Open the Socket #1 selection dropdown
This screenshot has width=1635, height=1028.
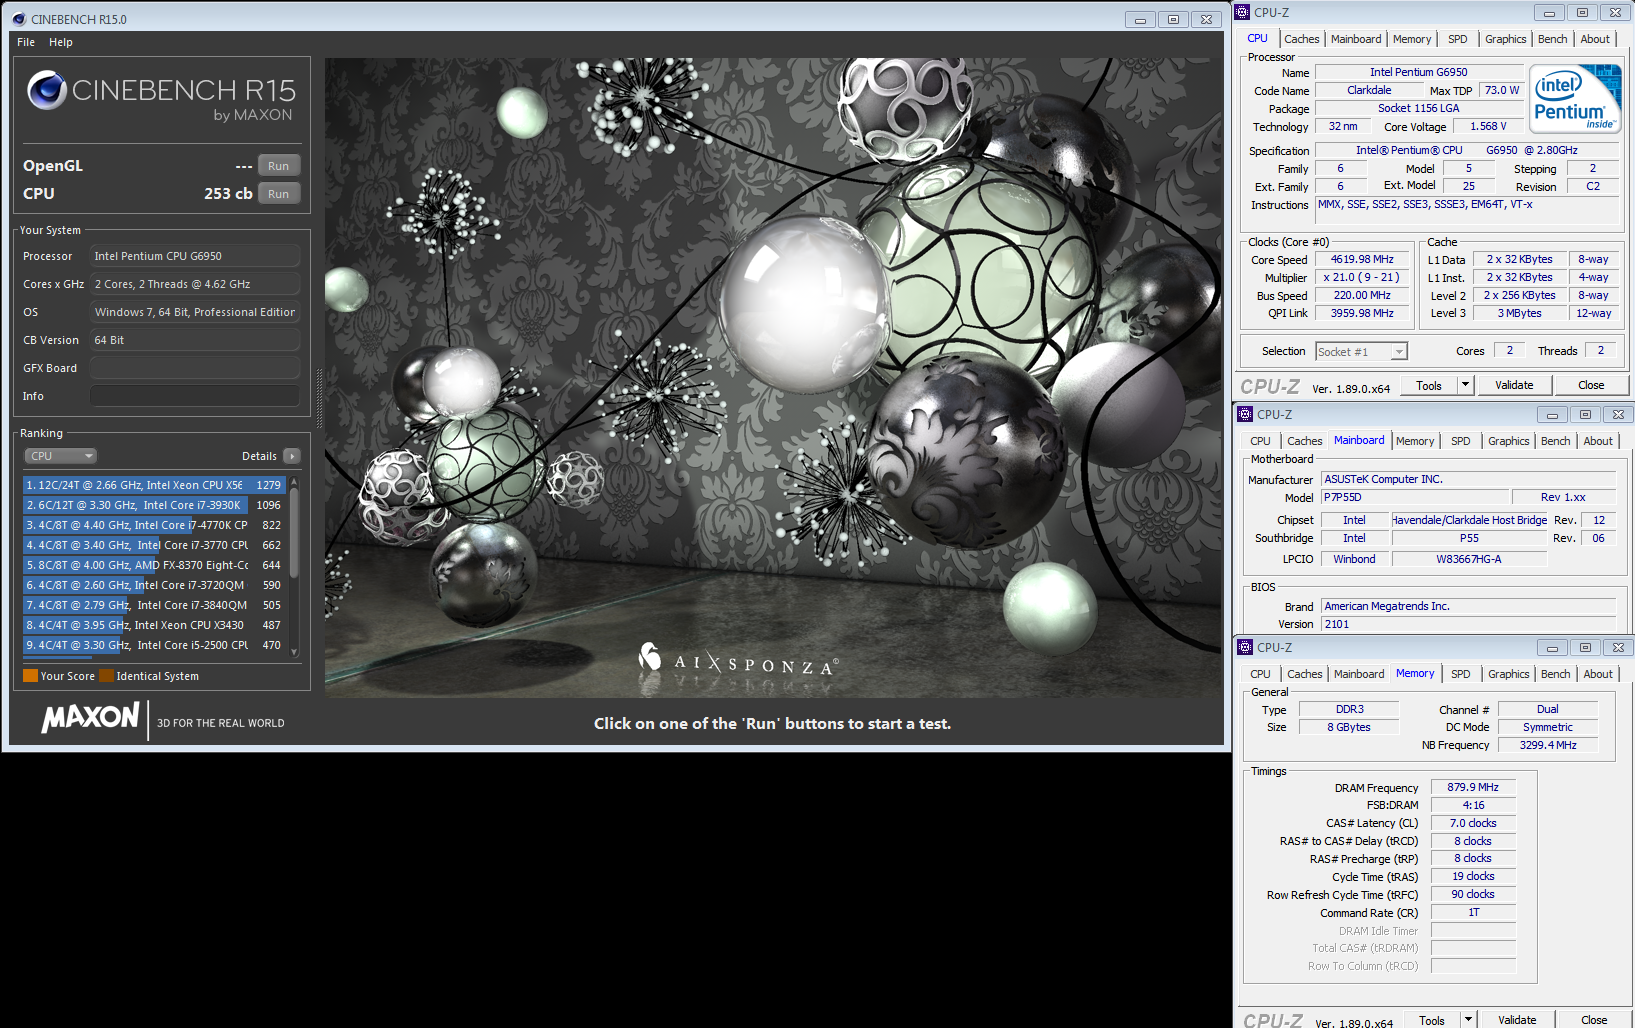click(1361, 351)
